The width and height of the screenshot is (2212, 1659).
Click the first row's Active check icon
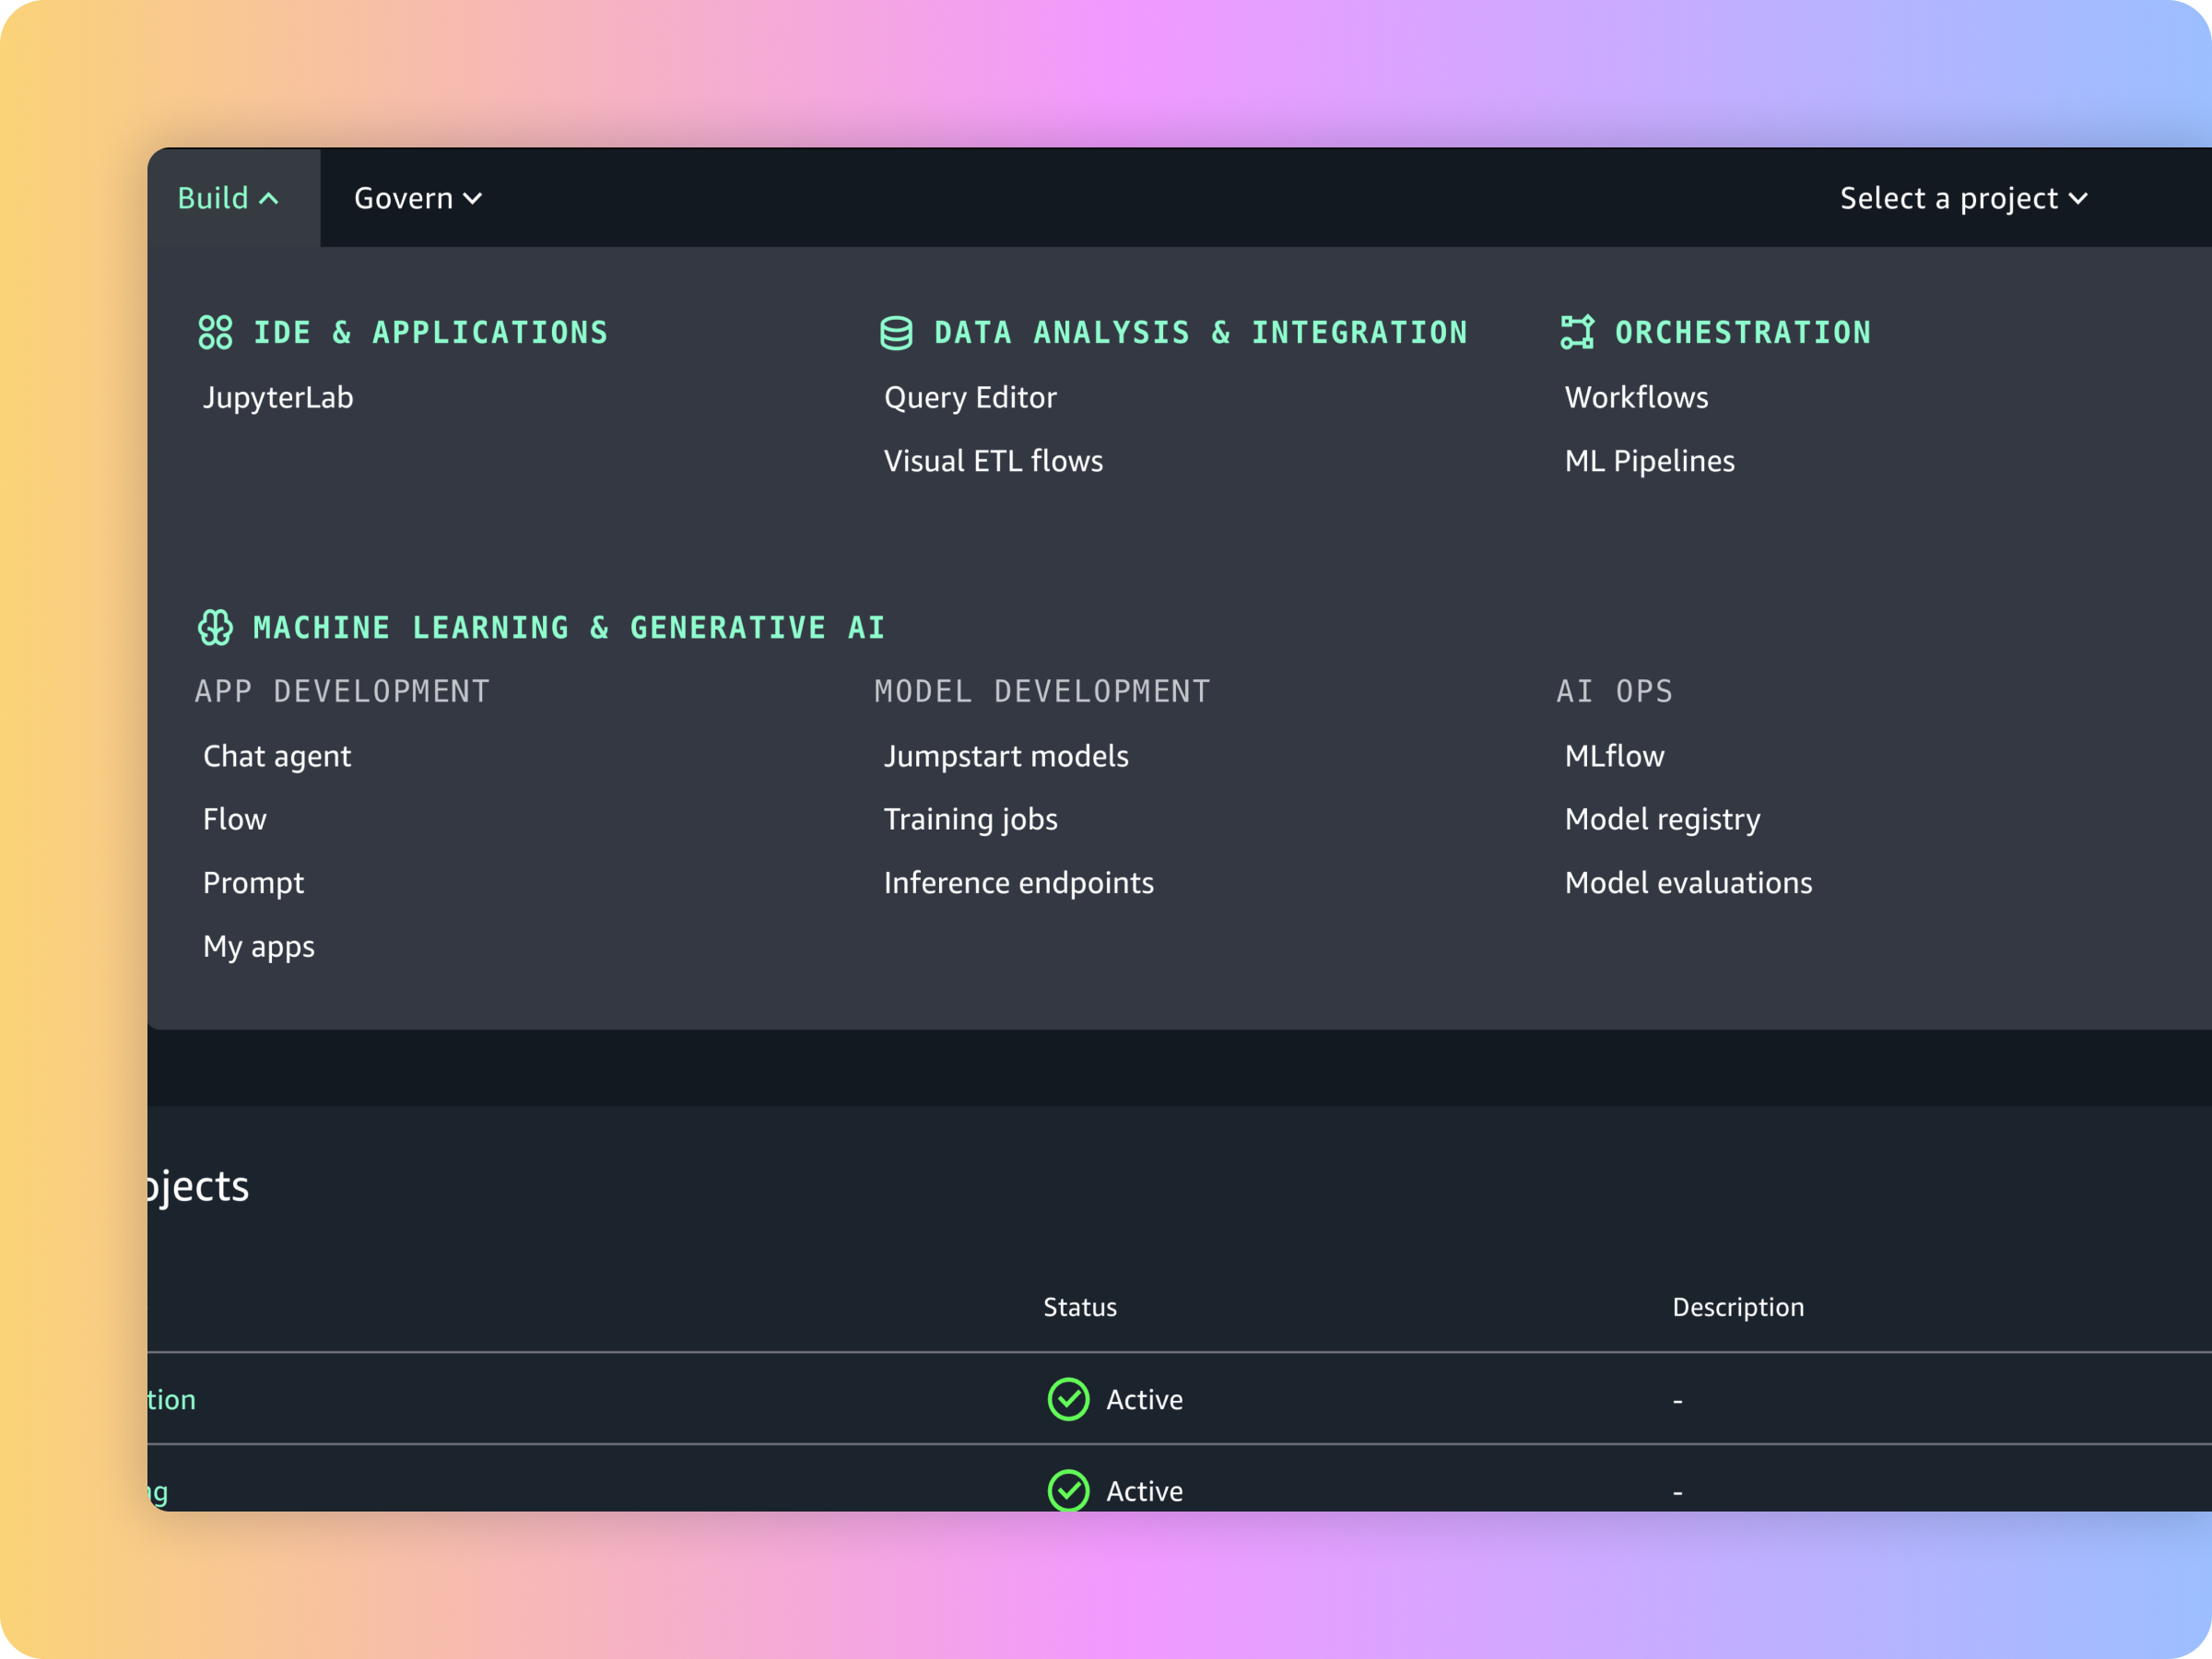tap(1068, 1399)
